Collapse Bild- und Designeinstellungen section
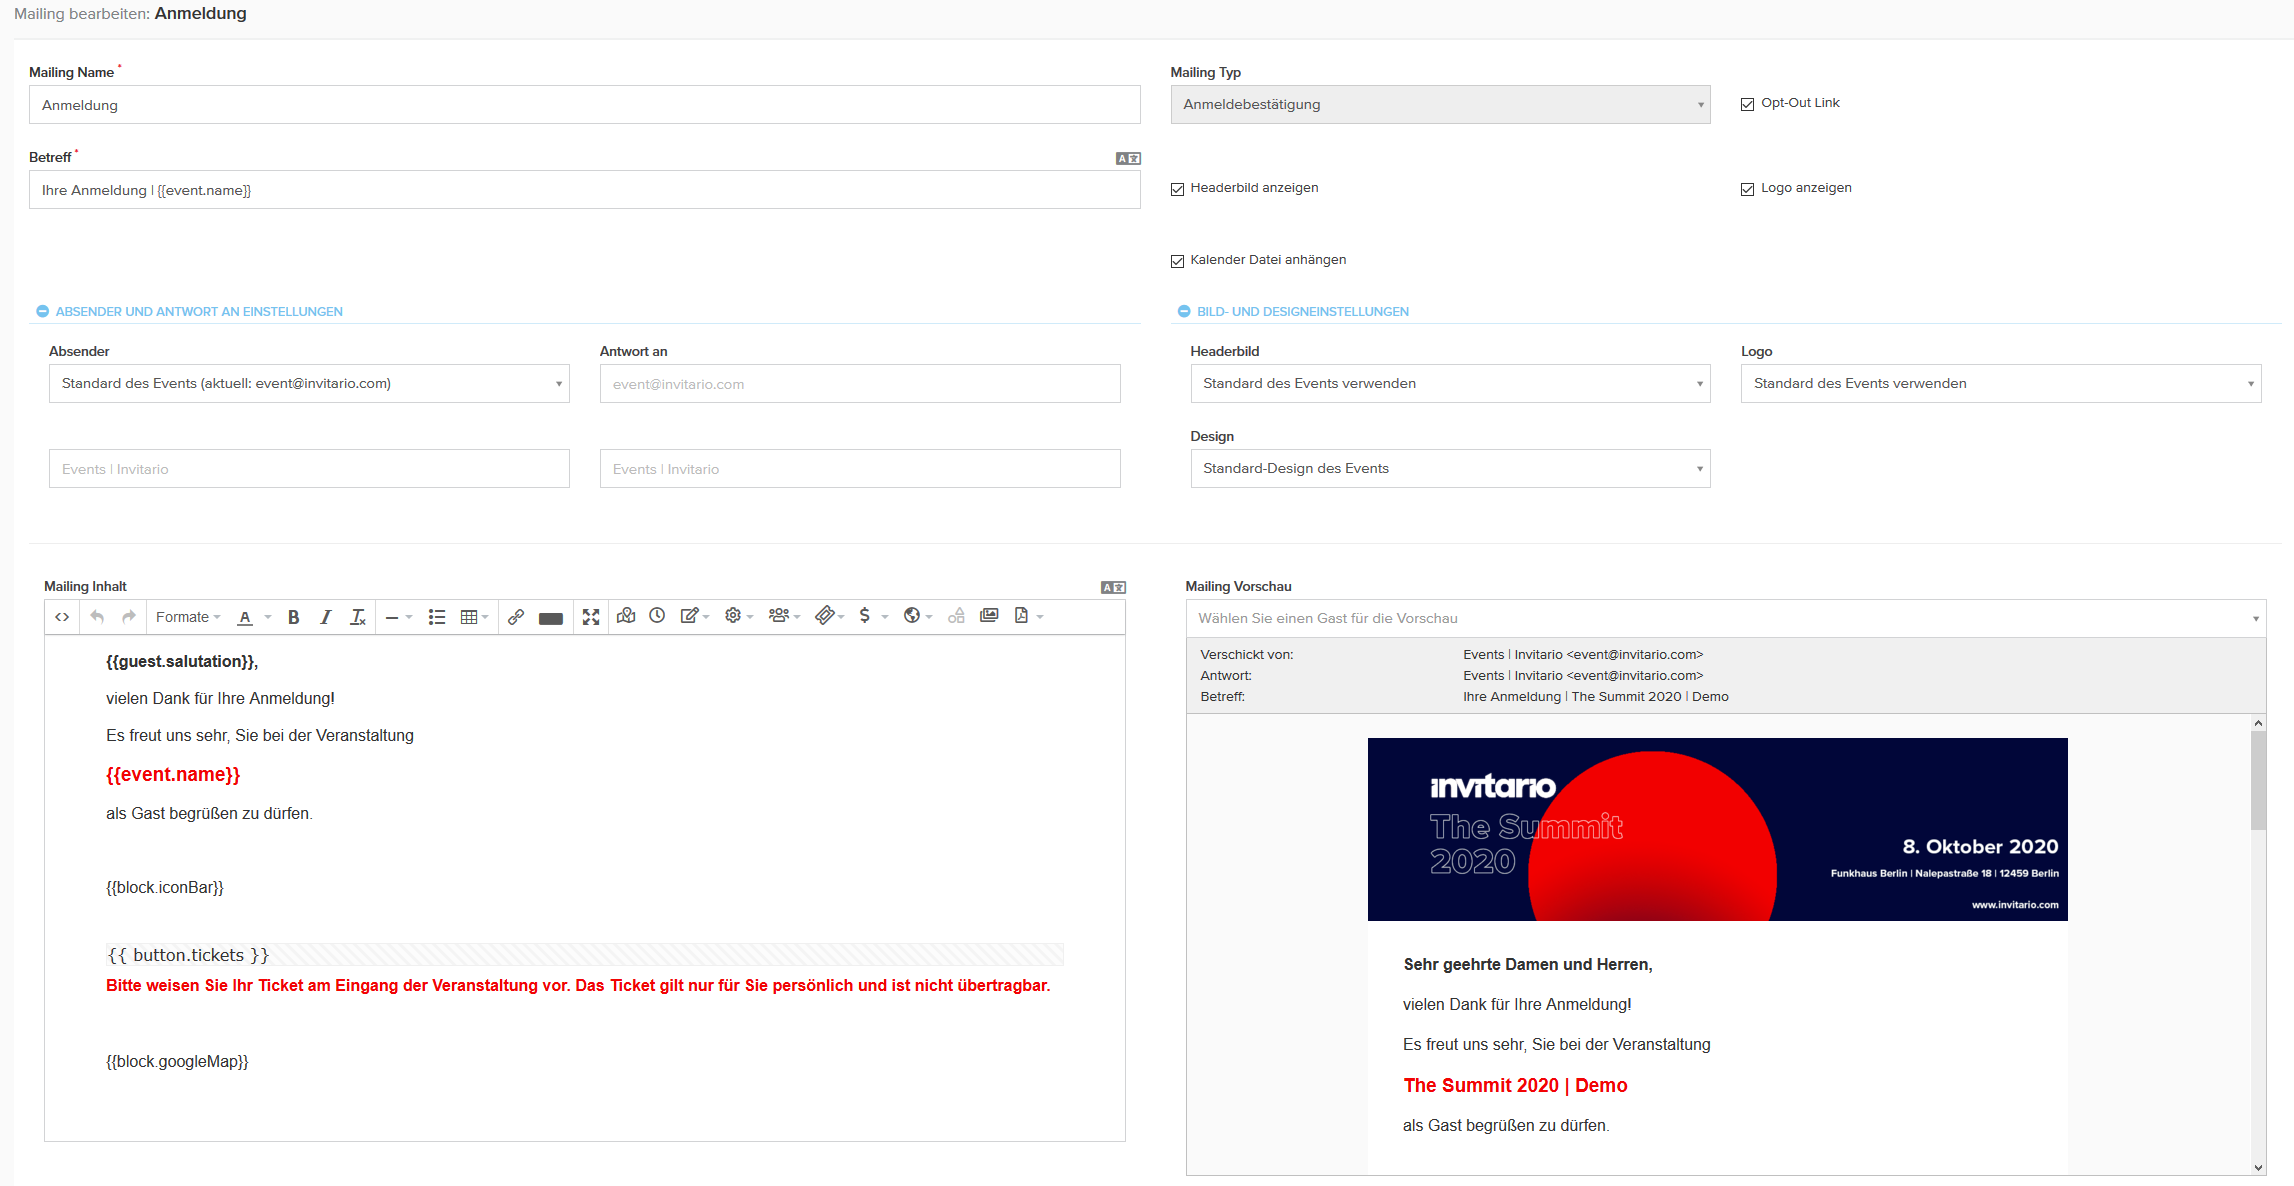The height and width of the screenshot is (1186, 2294). [1184, 312]
